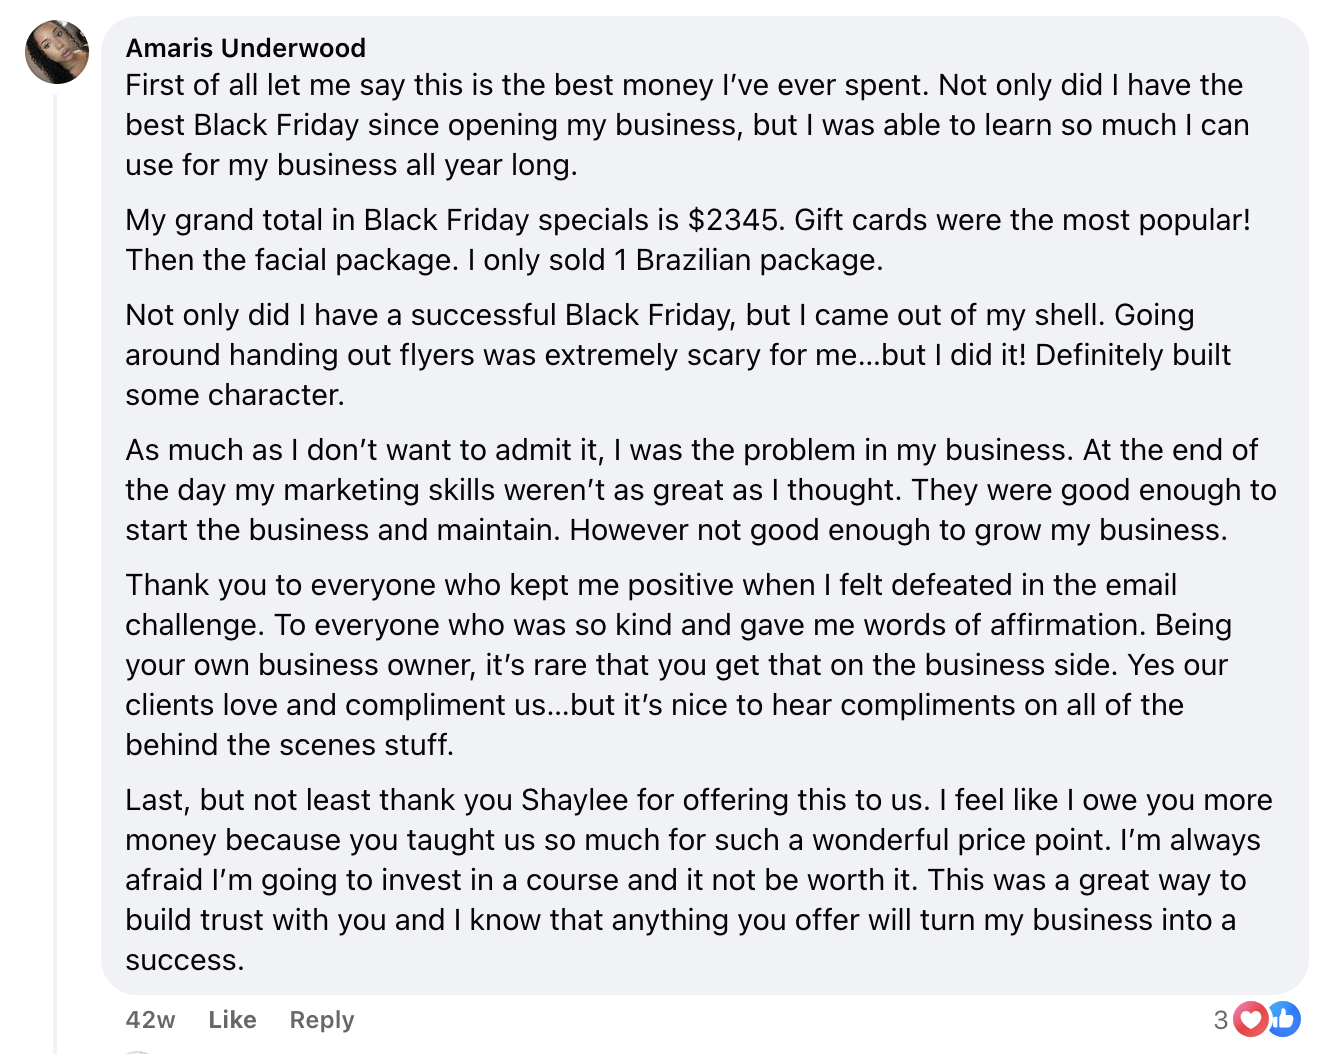The height and width of the screenshot is (1054, 1330).
Task: Click the Amaris Underwood name link
Action: [x=246, y=48]
